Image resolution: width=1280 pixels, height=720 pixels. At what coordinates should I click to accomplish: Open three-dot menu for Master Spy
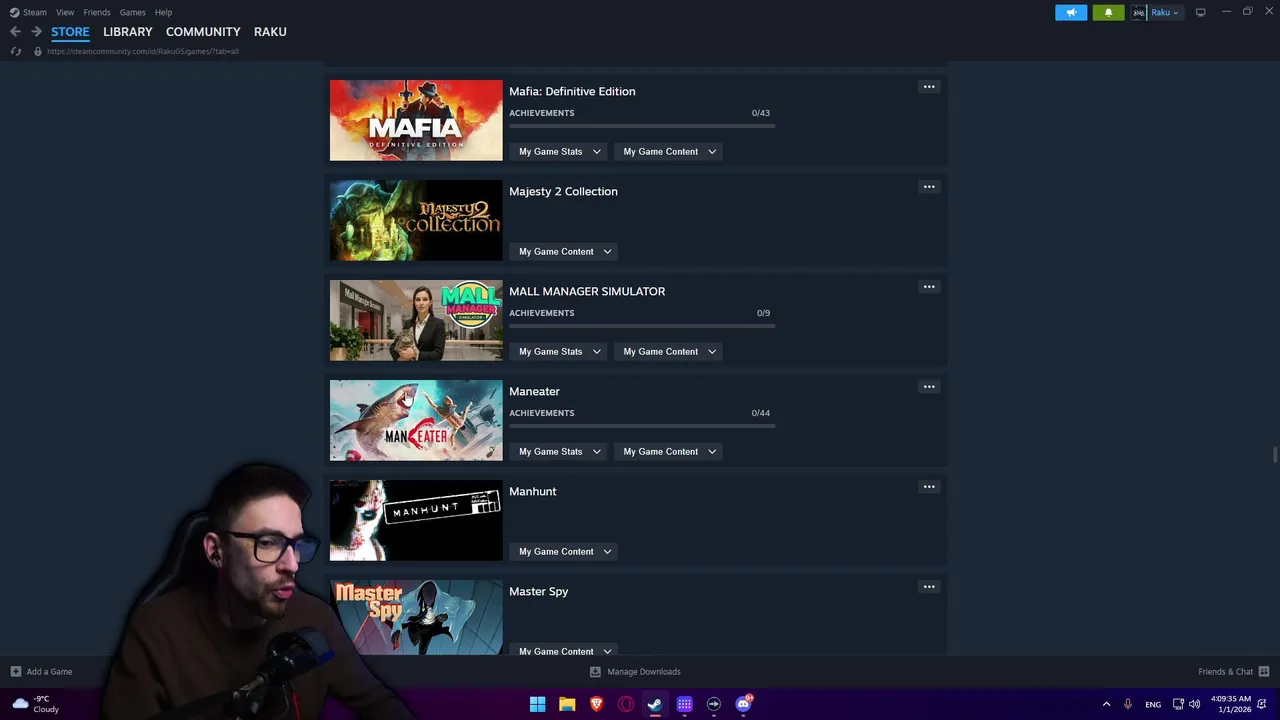coord(929,587)
